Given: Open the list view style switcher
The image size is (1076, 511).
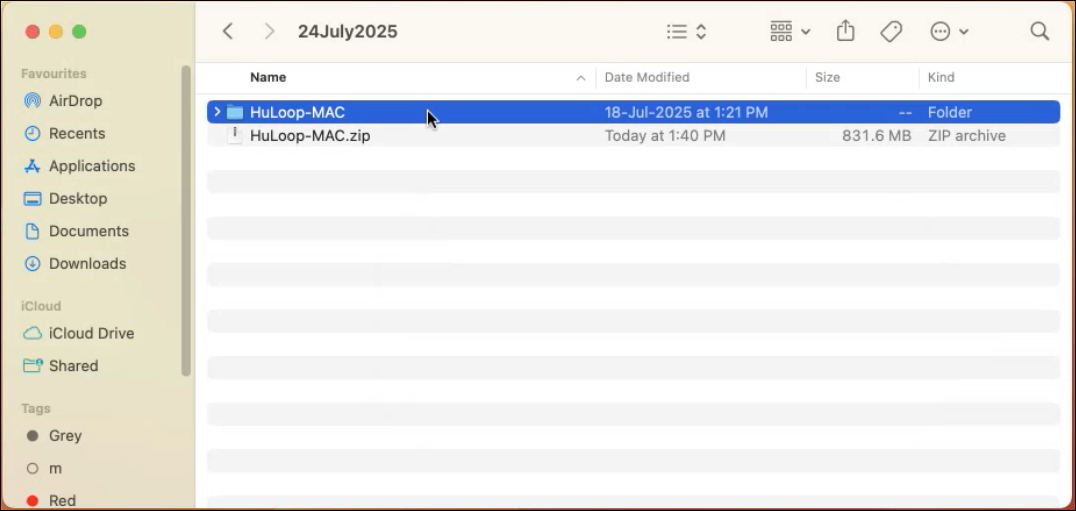Looking at the screenshot, I should tap(687, 32).
